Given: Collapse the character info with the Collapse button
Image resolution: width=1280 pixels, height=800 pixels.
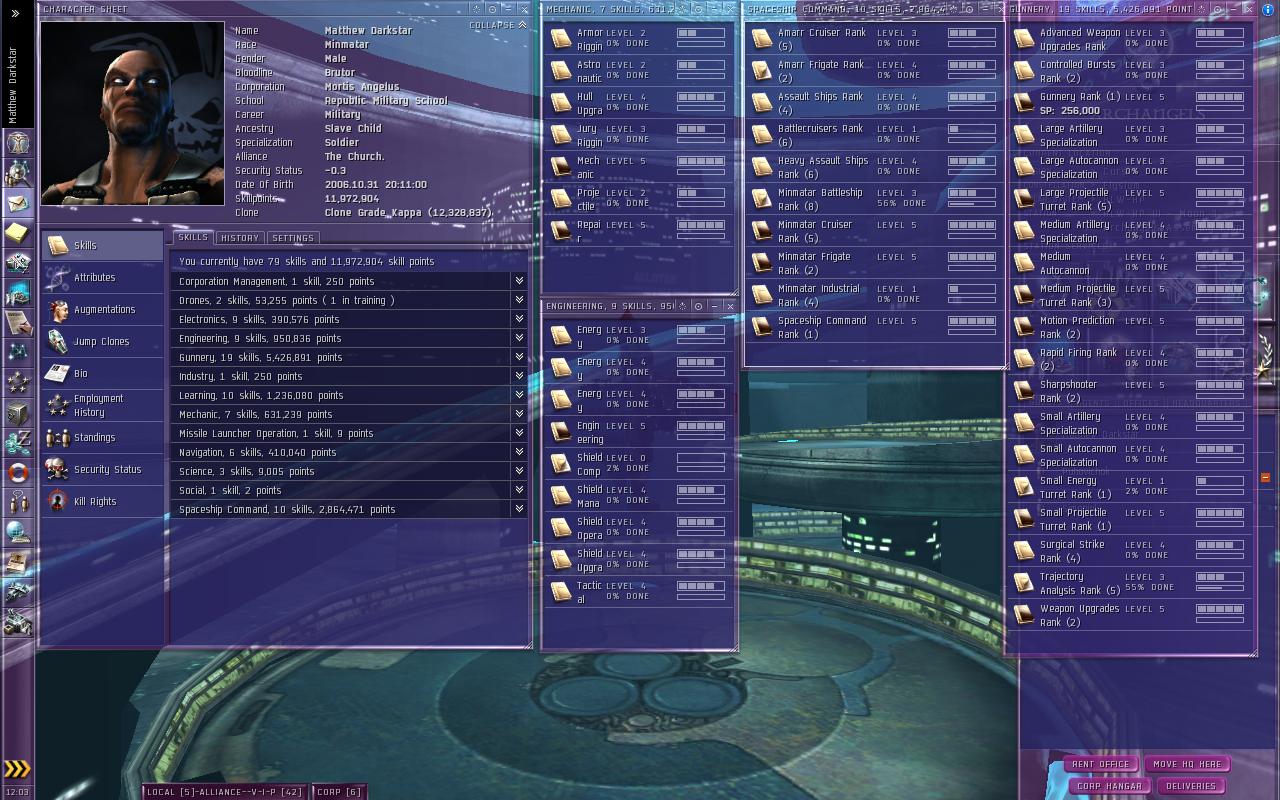Looking at the screenshot, I should point(497,25).
